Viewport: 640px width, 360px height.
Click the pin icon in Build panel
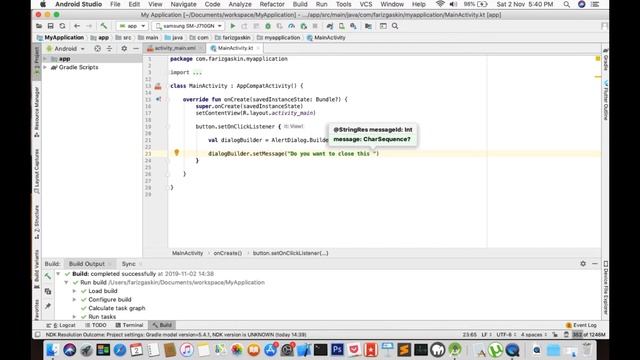point(48,306)
